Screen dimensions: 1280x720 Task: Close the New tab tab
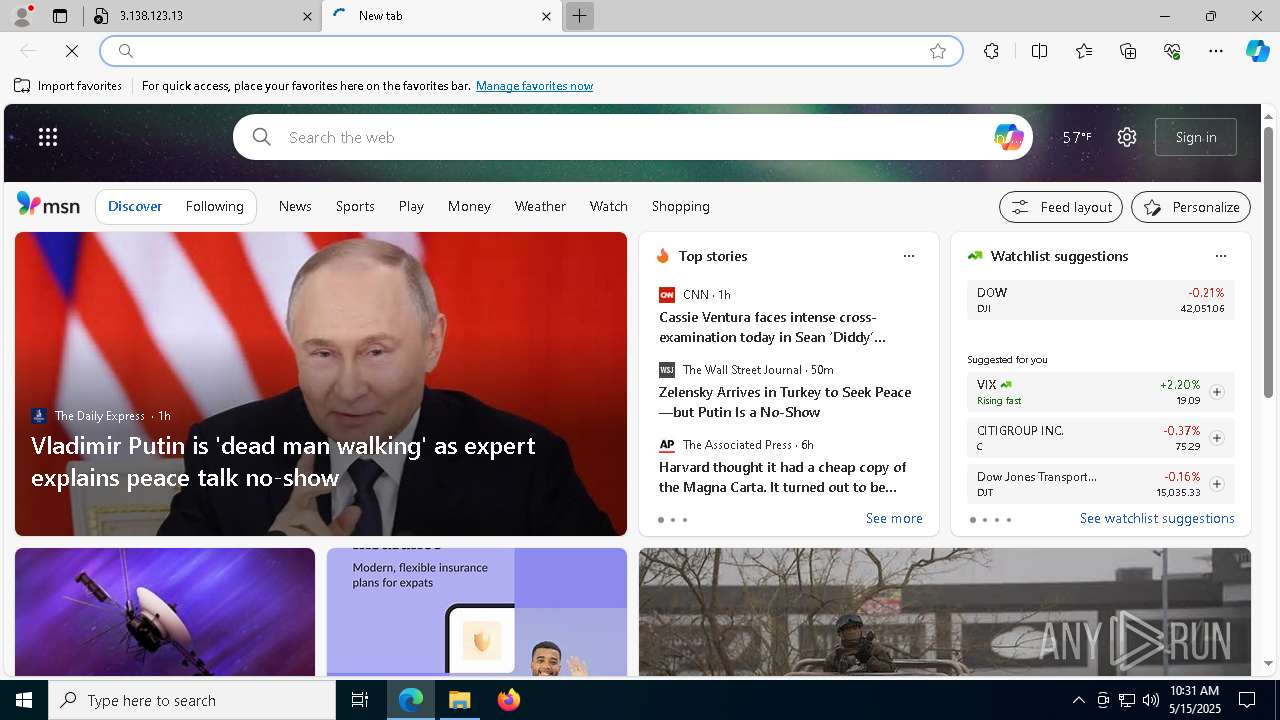pos(546,16)
